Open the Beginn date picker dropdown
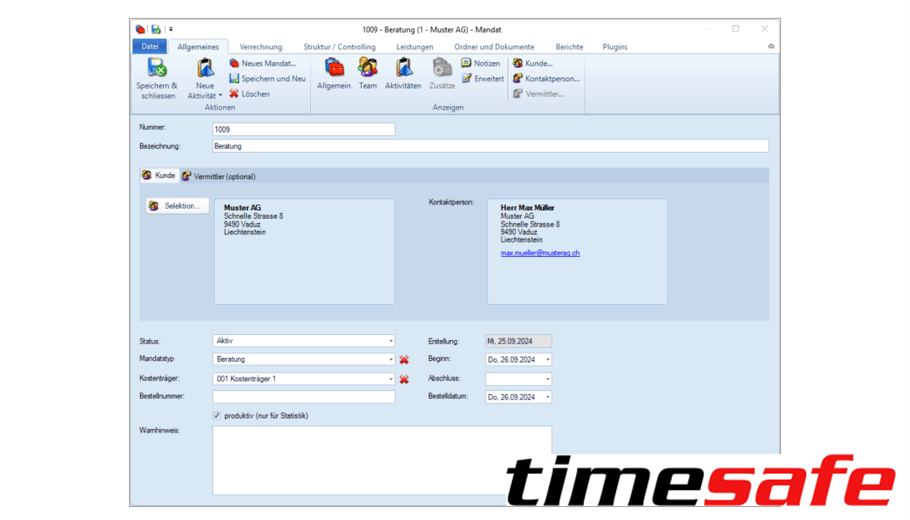The height and width of the screenshot is (520, 910). click(547, 360)
